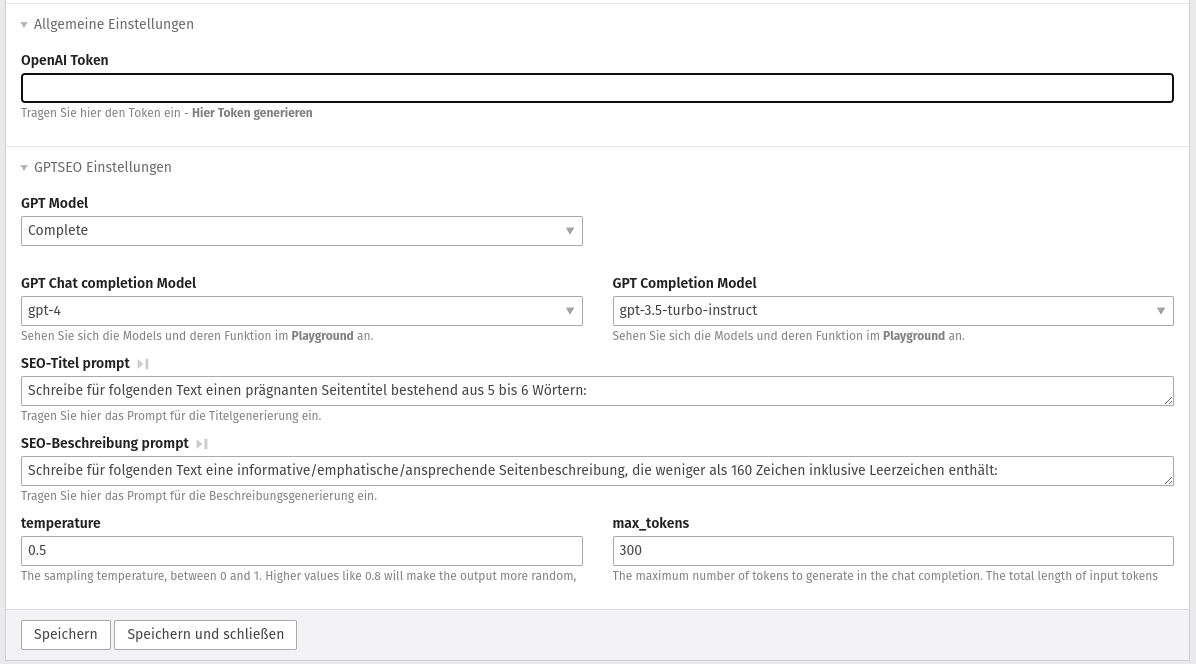Image resolution: width=1196 pixels, height=664 pixels.
Task: Open the Hier Token generieren link
Action: point(252,113)
